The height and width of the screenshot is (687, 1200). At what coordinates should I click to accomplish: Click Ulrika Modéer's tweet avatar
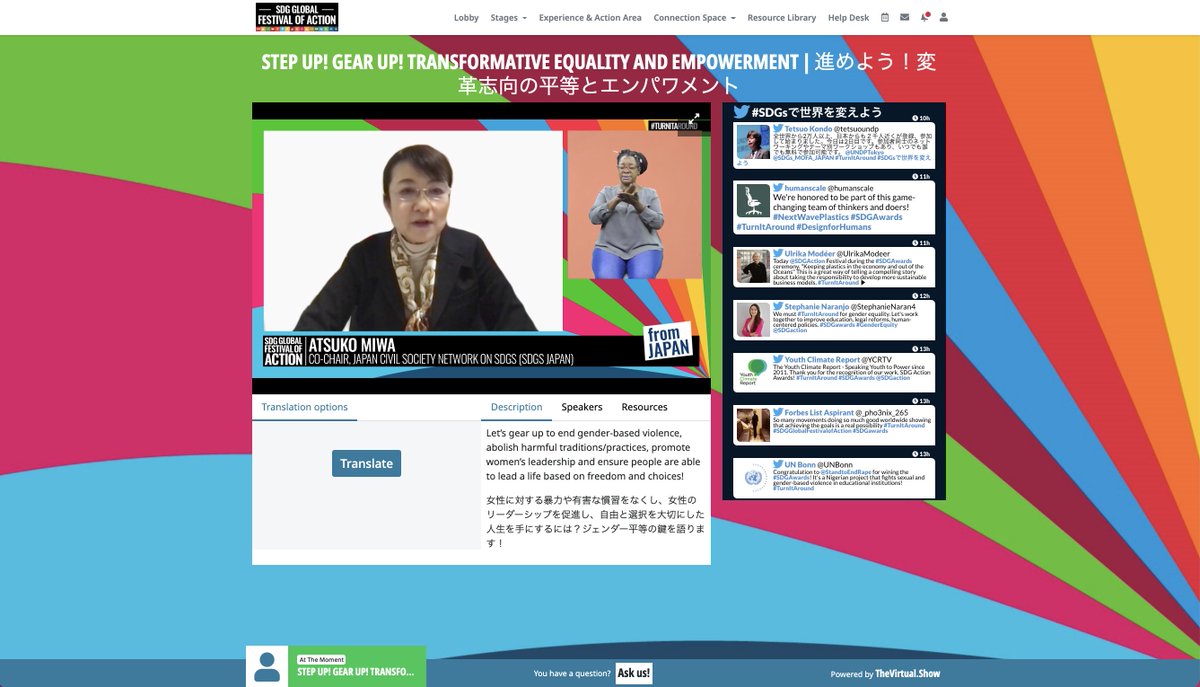753,267
